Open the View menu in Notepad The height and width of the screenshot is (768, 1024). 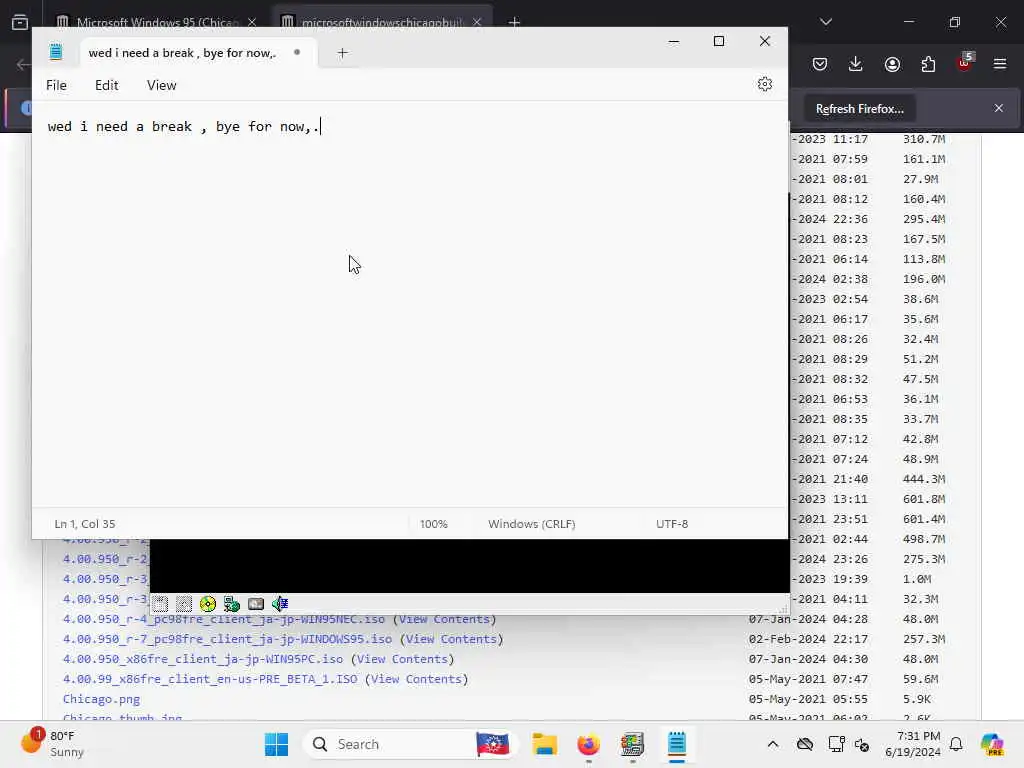161,85
